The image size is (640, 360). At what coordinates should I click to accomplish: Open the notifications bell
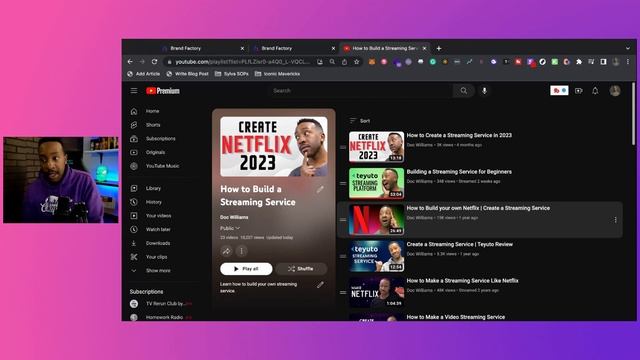point(595,91)
